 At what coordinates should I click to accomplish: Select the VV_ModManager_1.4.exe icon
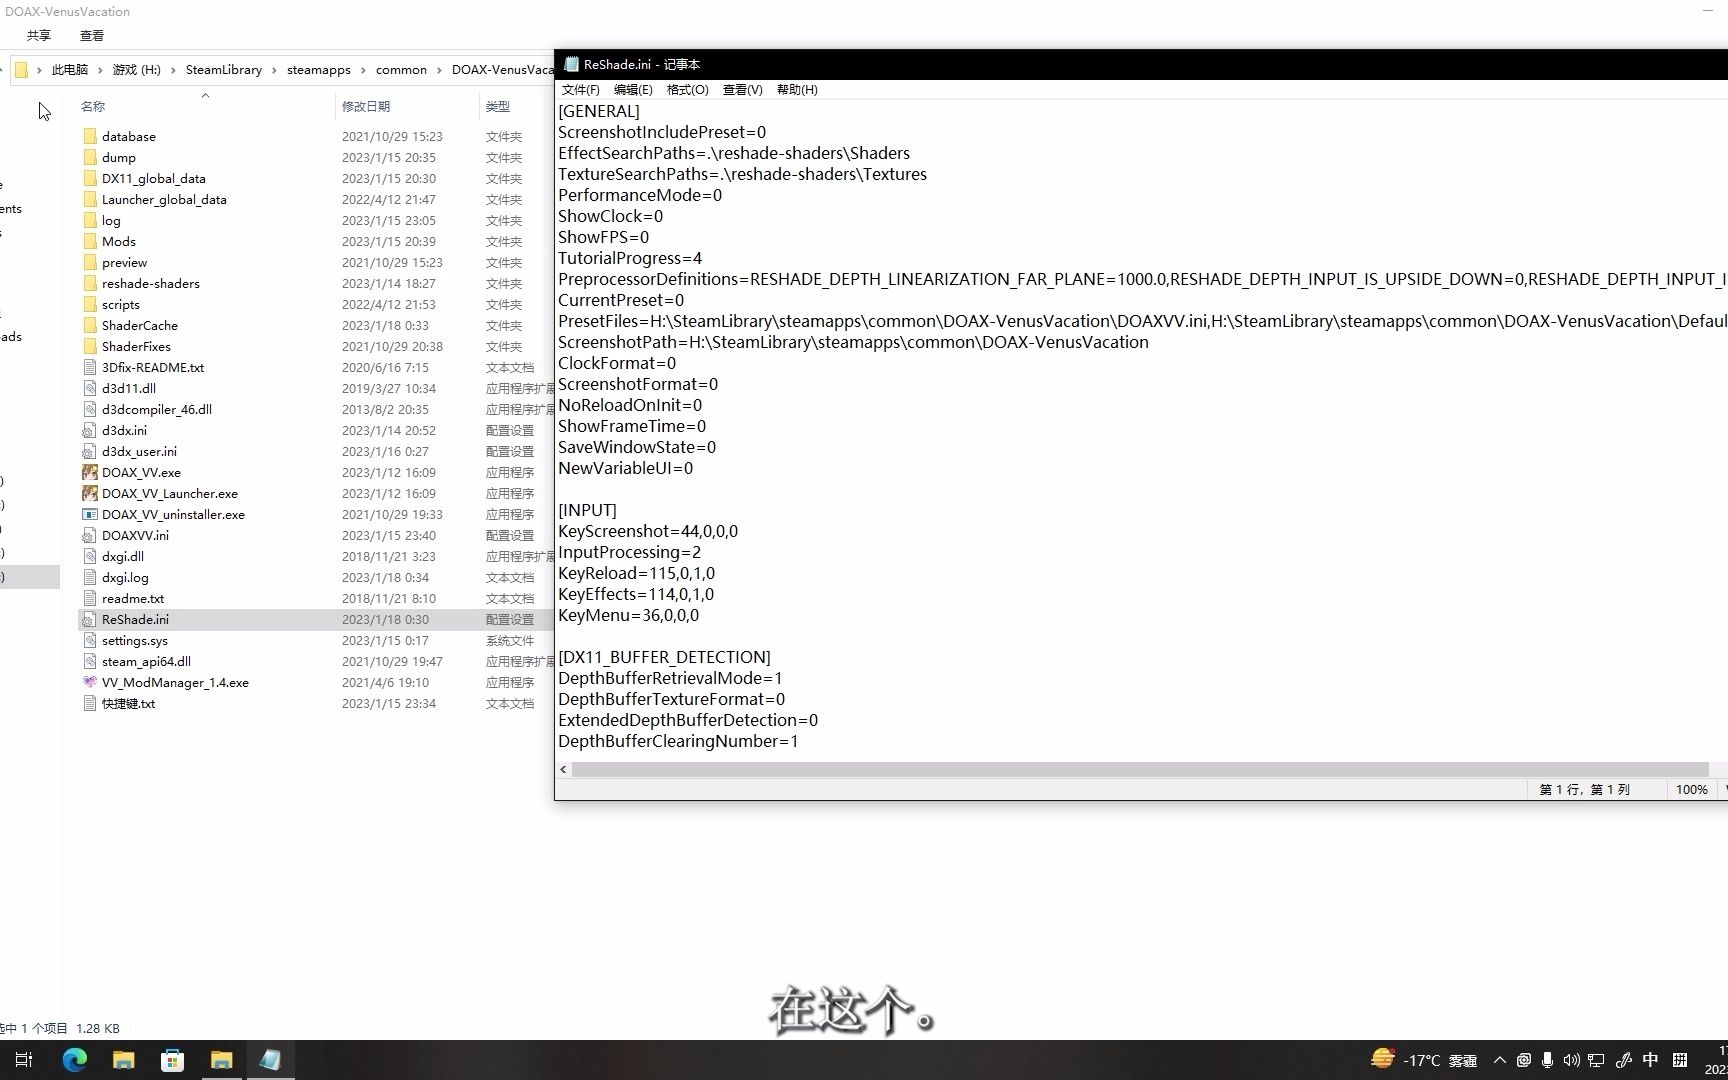tap(90, 682)
